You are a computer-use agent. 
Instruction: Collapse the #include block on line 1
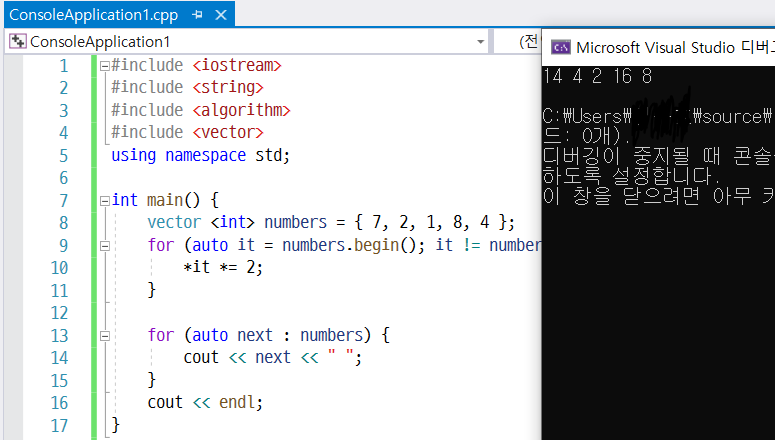click(x=104, y=66)
